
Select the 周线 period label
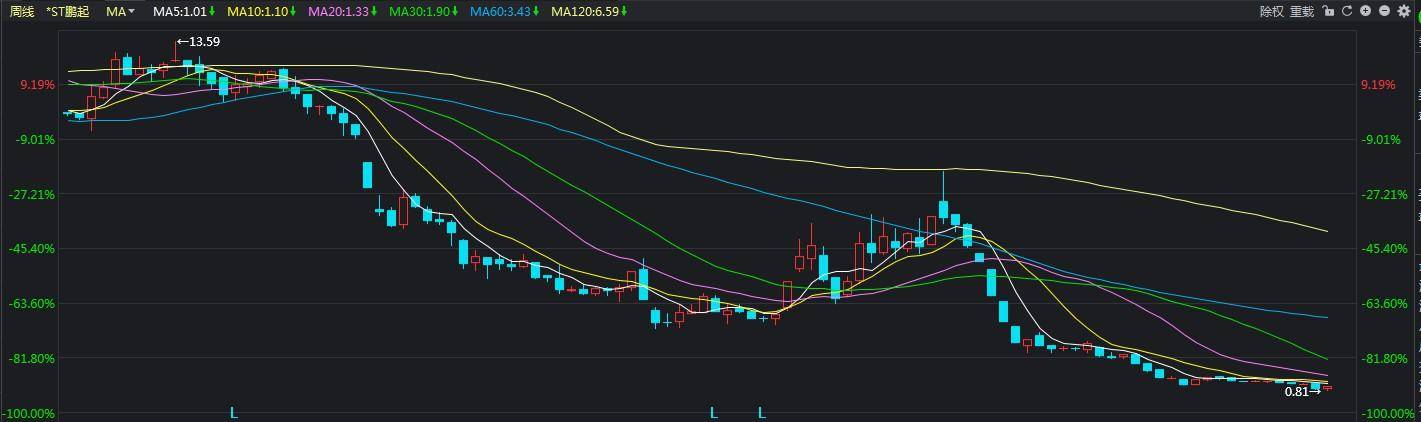point(21,12)
